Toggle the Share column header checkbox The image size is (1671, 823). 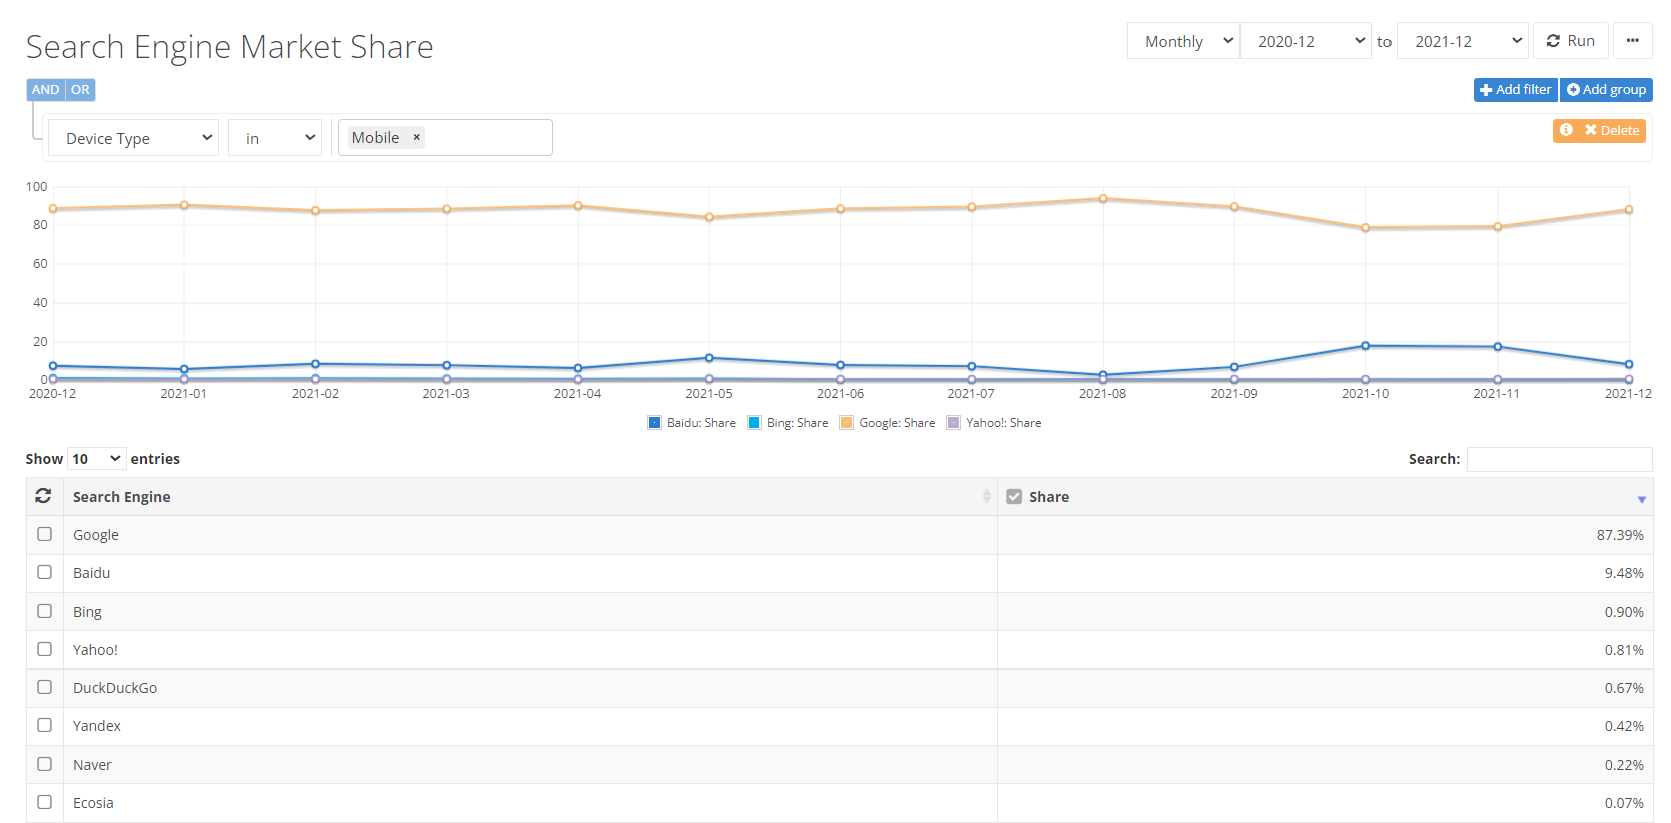coord(1014,496)
